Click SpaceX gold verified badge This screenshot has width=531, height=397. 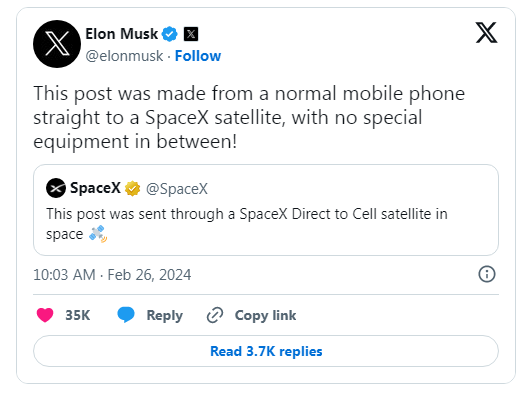132,188
